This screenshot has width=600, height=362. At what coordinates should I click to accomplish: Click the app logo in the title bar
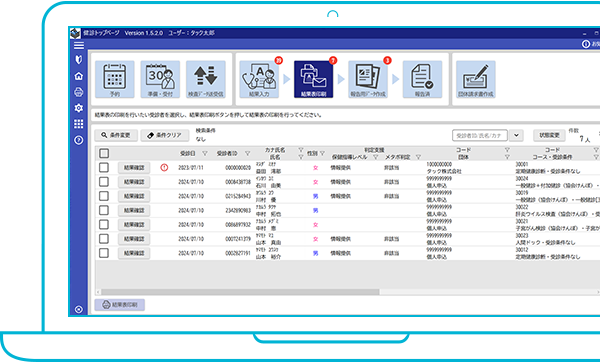tap(76, 33)
